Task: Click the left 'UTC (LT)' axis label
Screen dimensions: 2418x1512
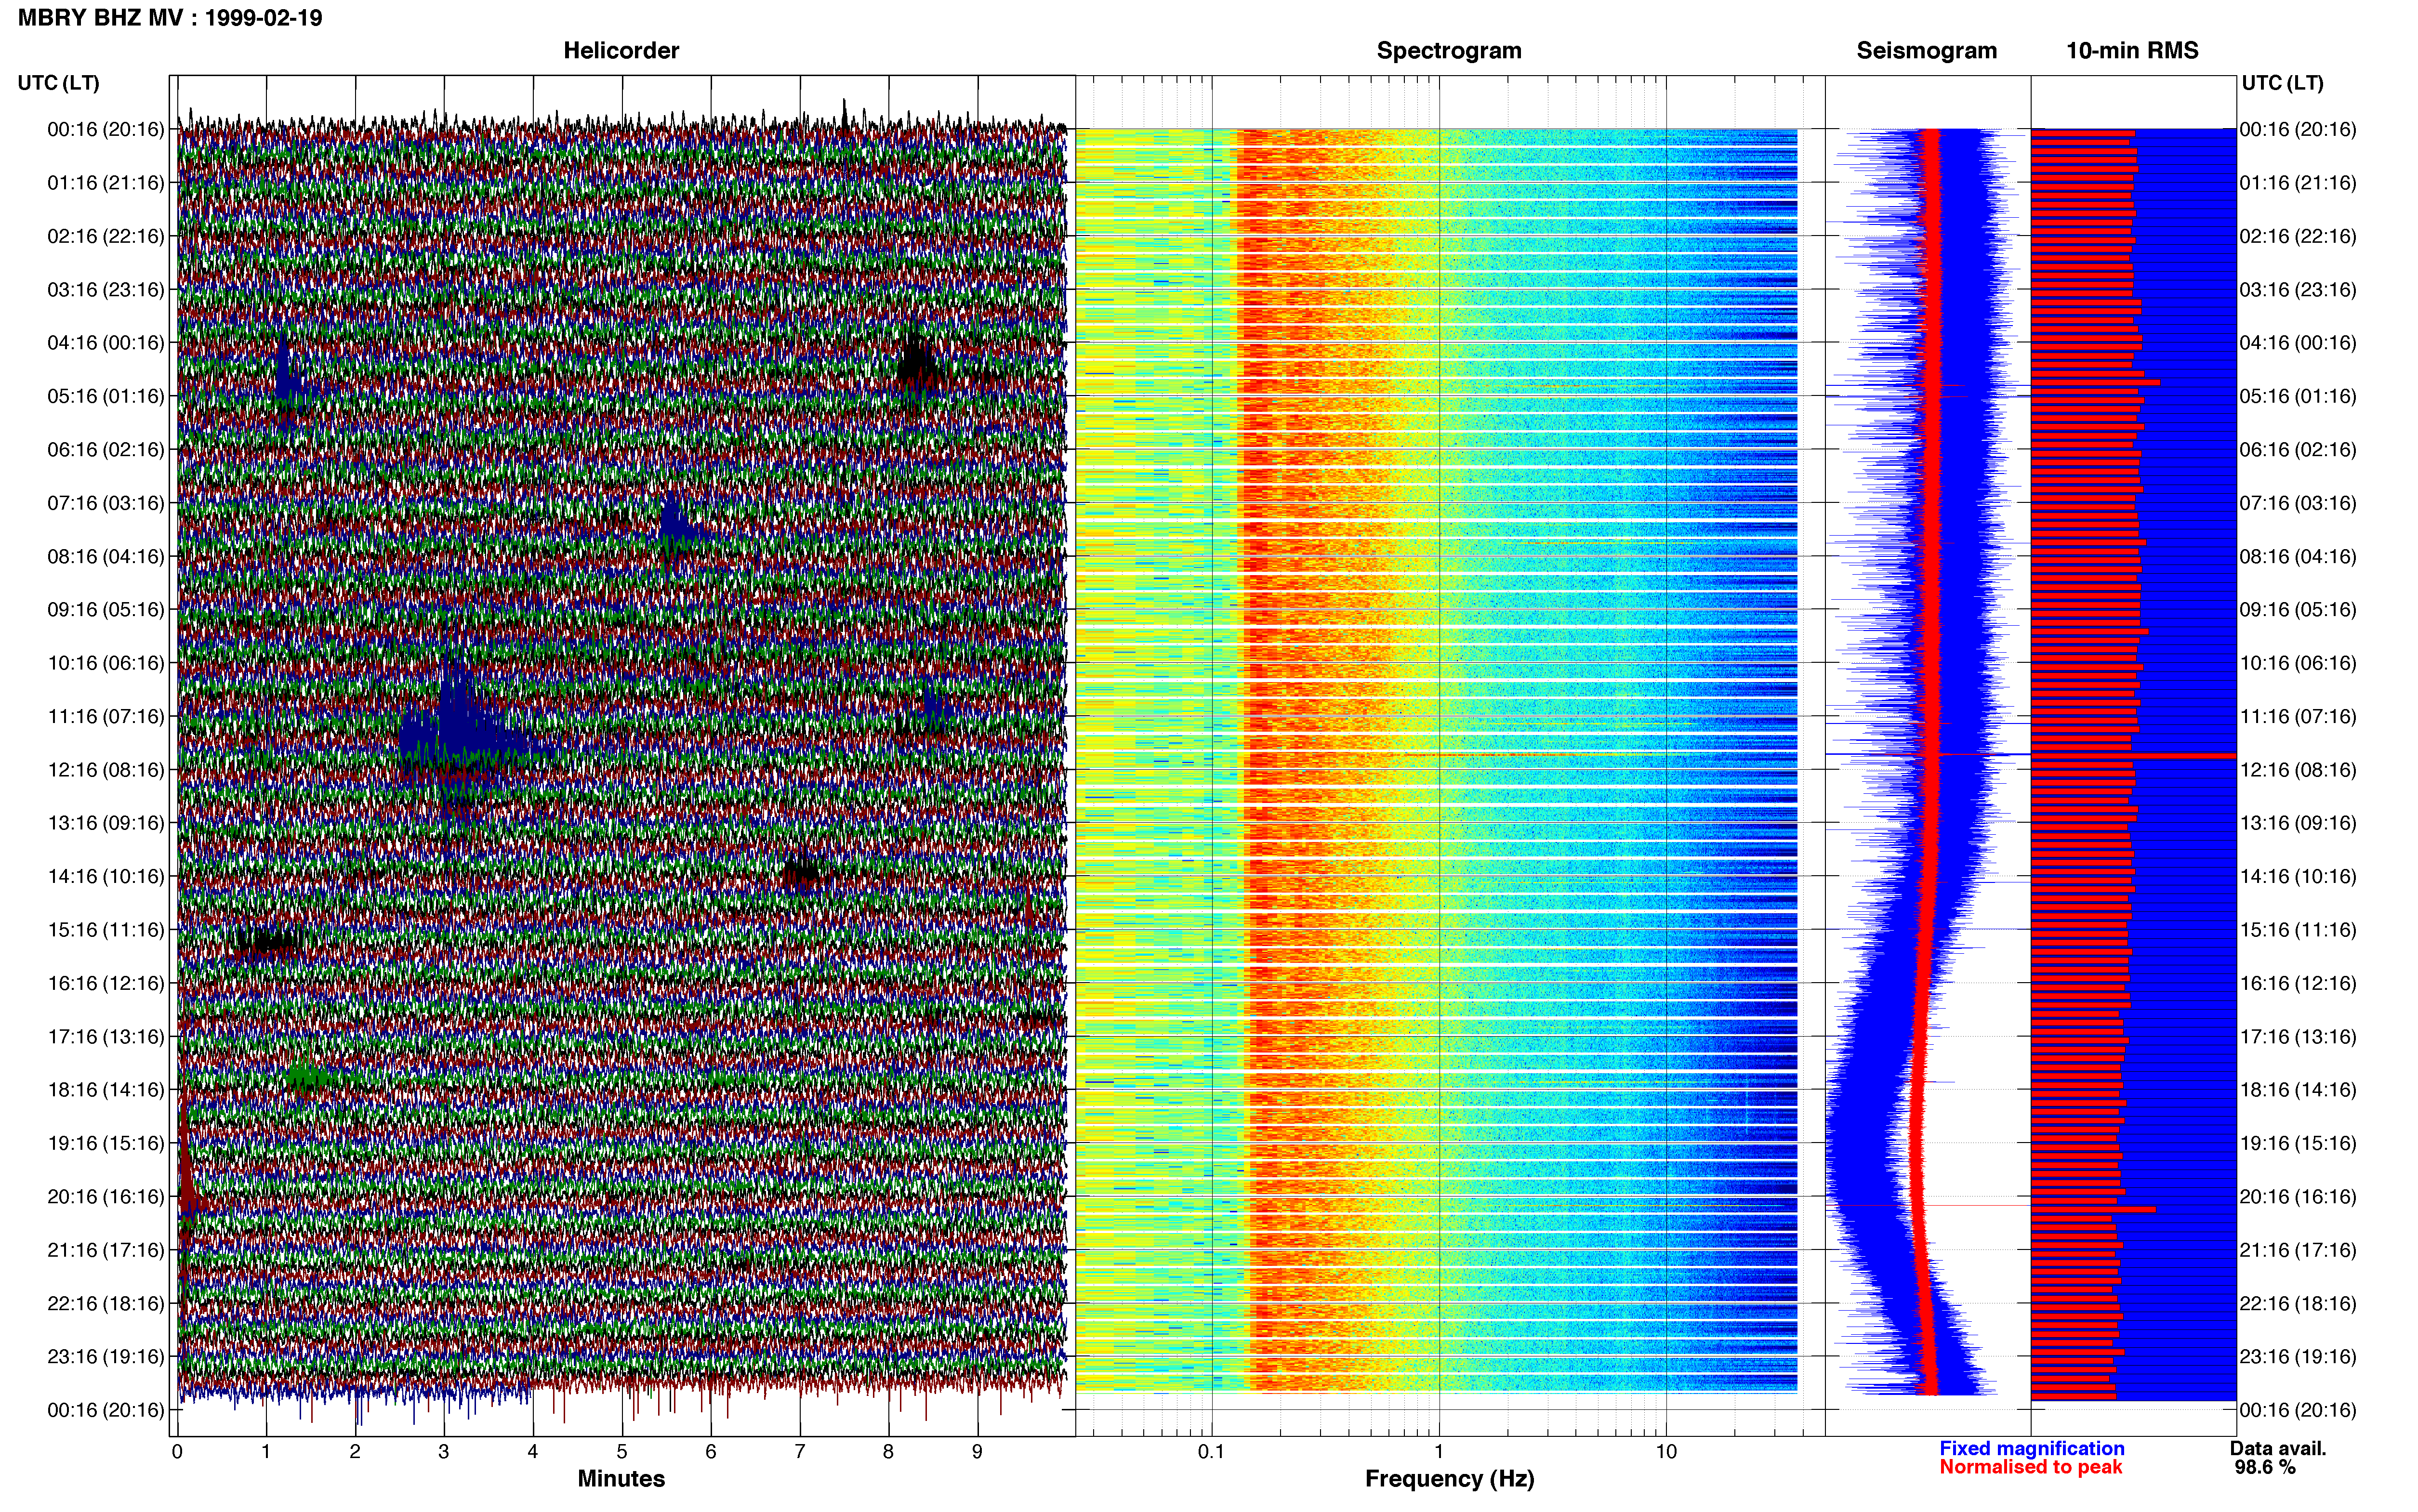Action: [x=58, y=83]
